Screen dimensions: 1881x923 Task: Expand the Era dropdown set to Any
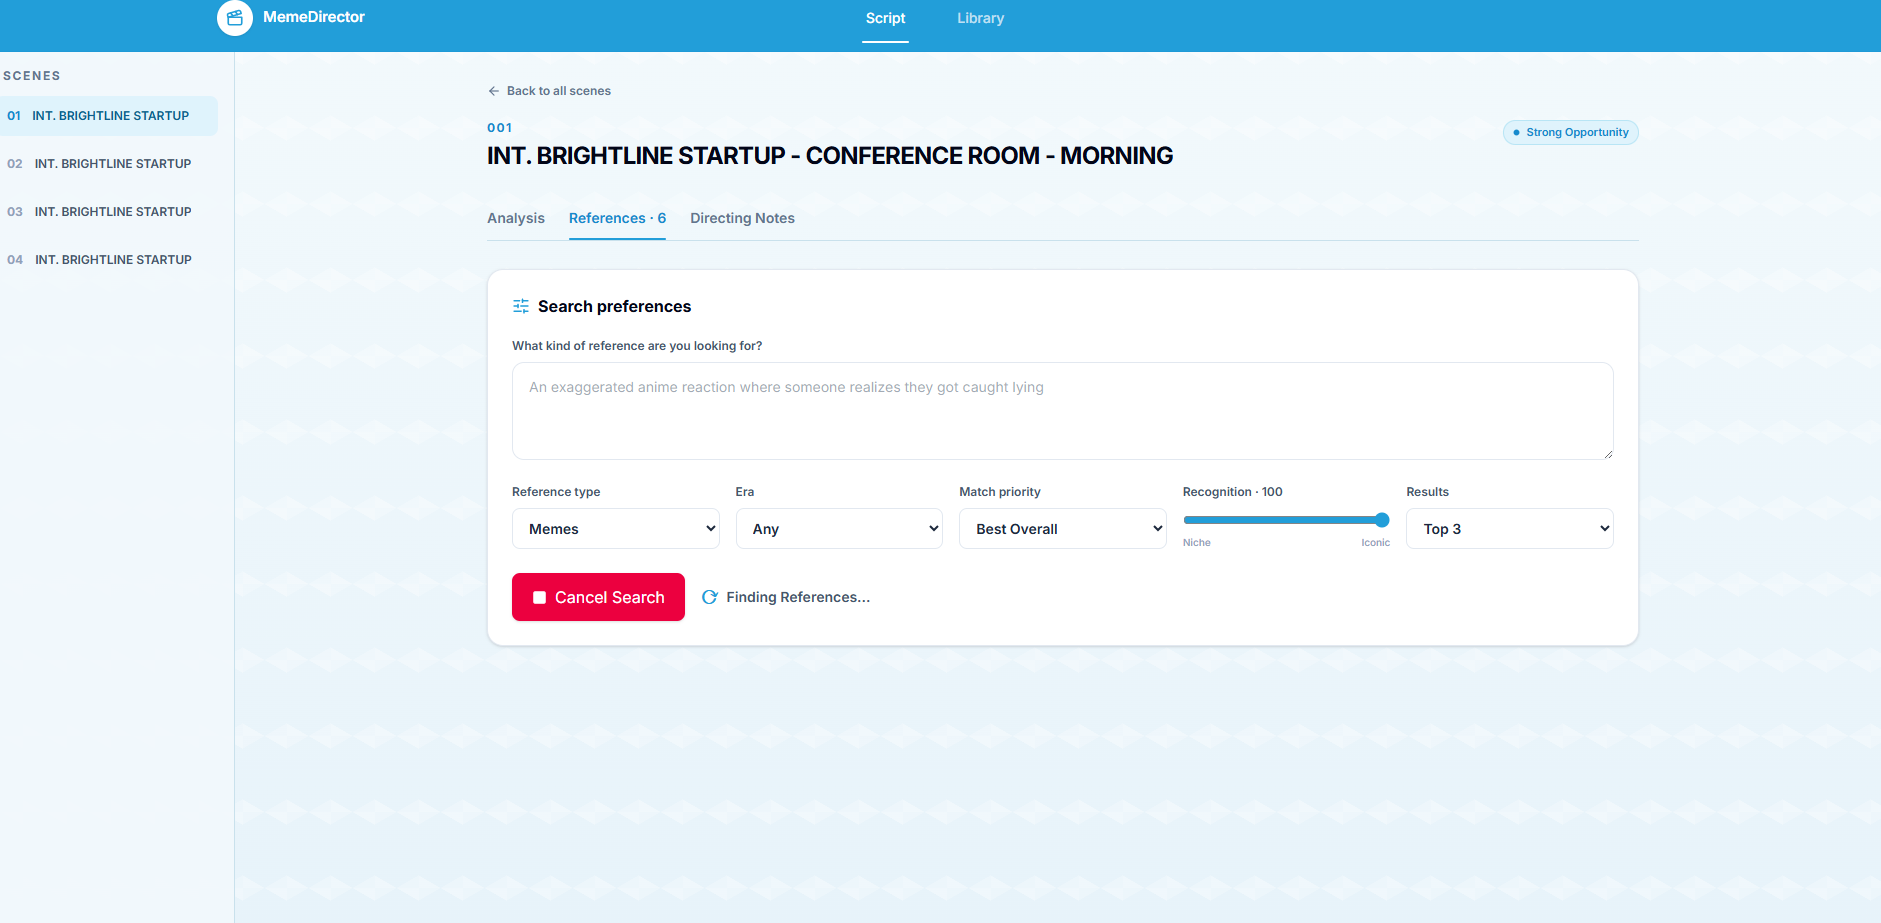839,529
